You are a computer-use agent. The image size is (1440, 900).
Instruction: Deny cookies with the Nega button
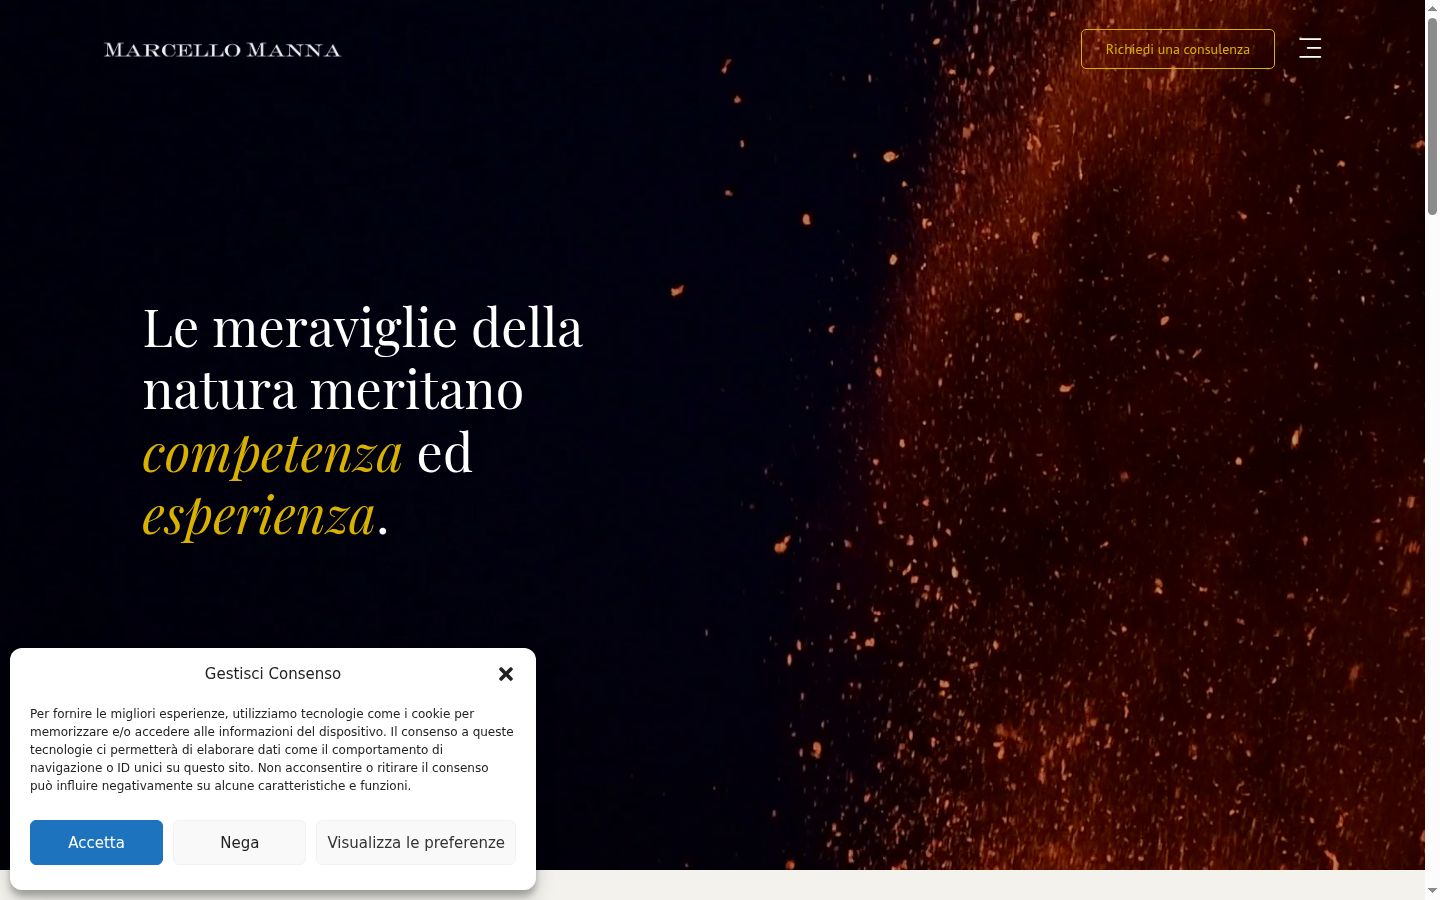coord(239,842)
